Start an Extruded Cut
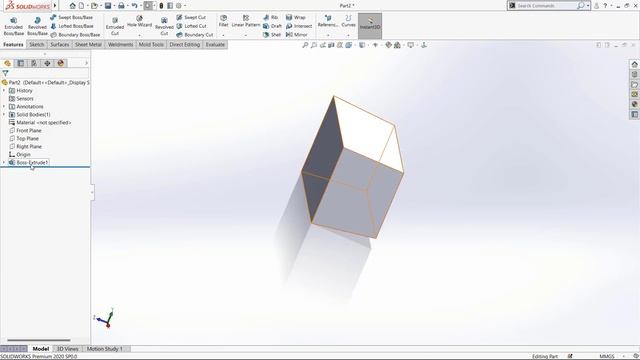 click(115, 26)
